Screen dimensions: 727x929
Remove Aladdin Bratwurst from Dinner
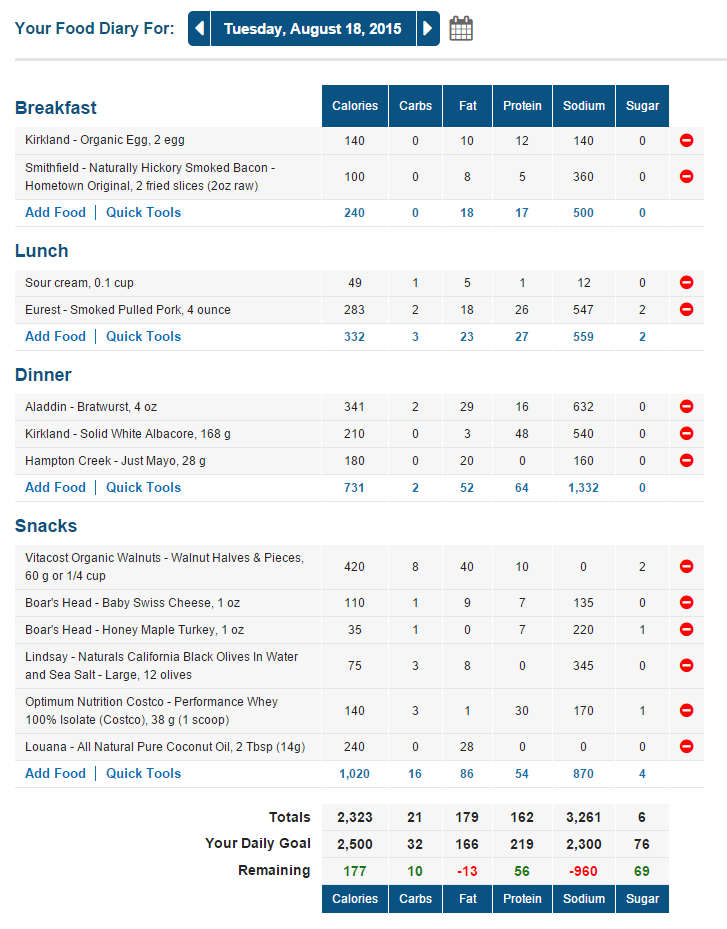(687, 407)
